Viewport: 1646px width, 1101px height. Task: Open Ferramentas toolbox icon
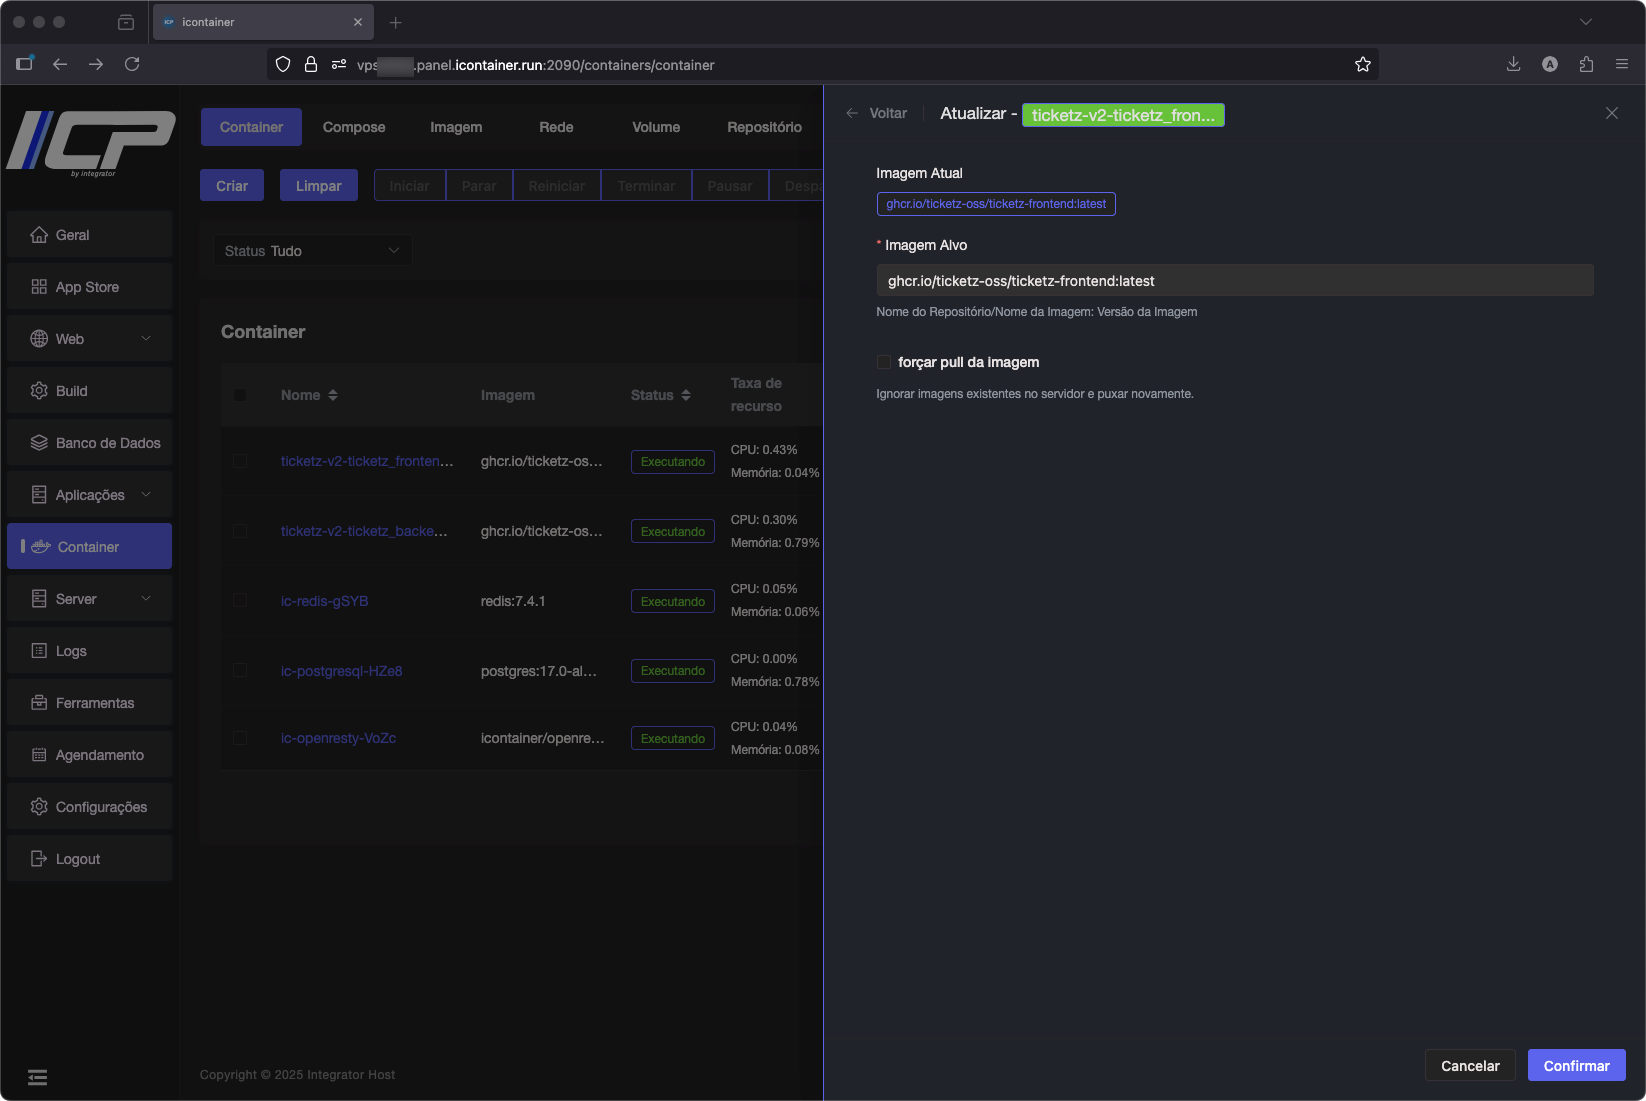click(39, 703)
